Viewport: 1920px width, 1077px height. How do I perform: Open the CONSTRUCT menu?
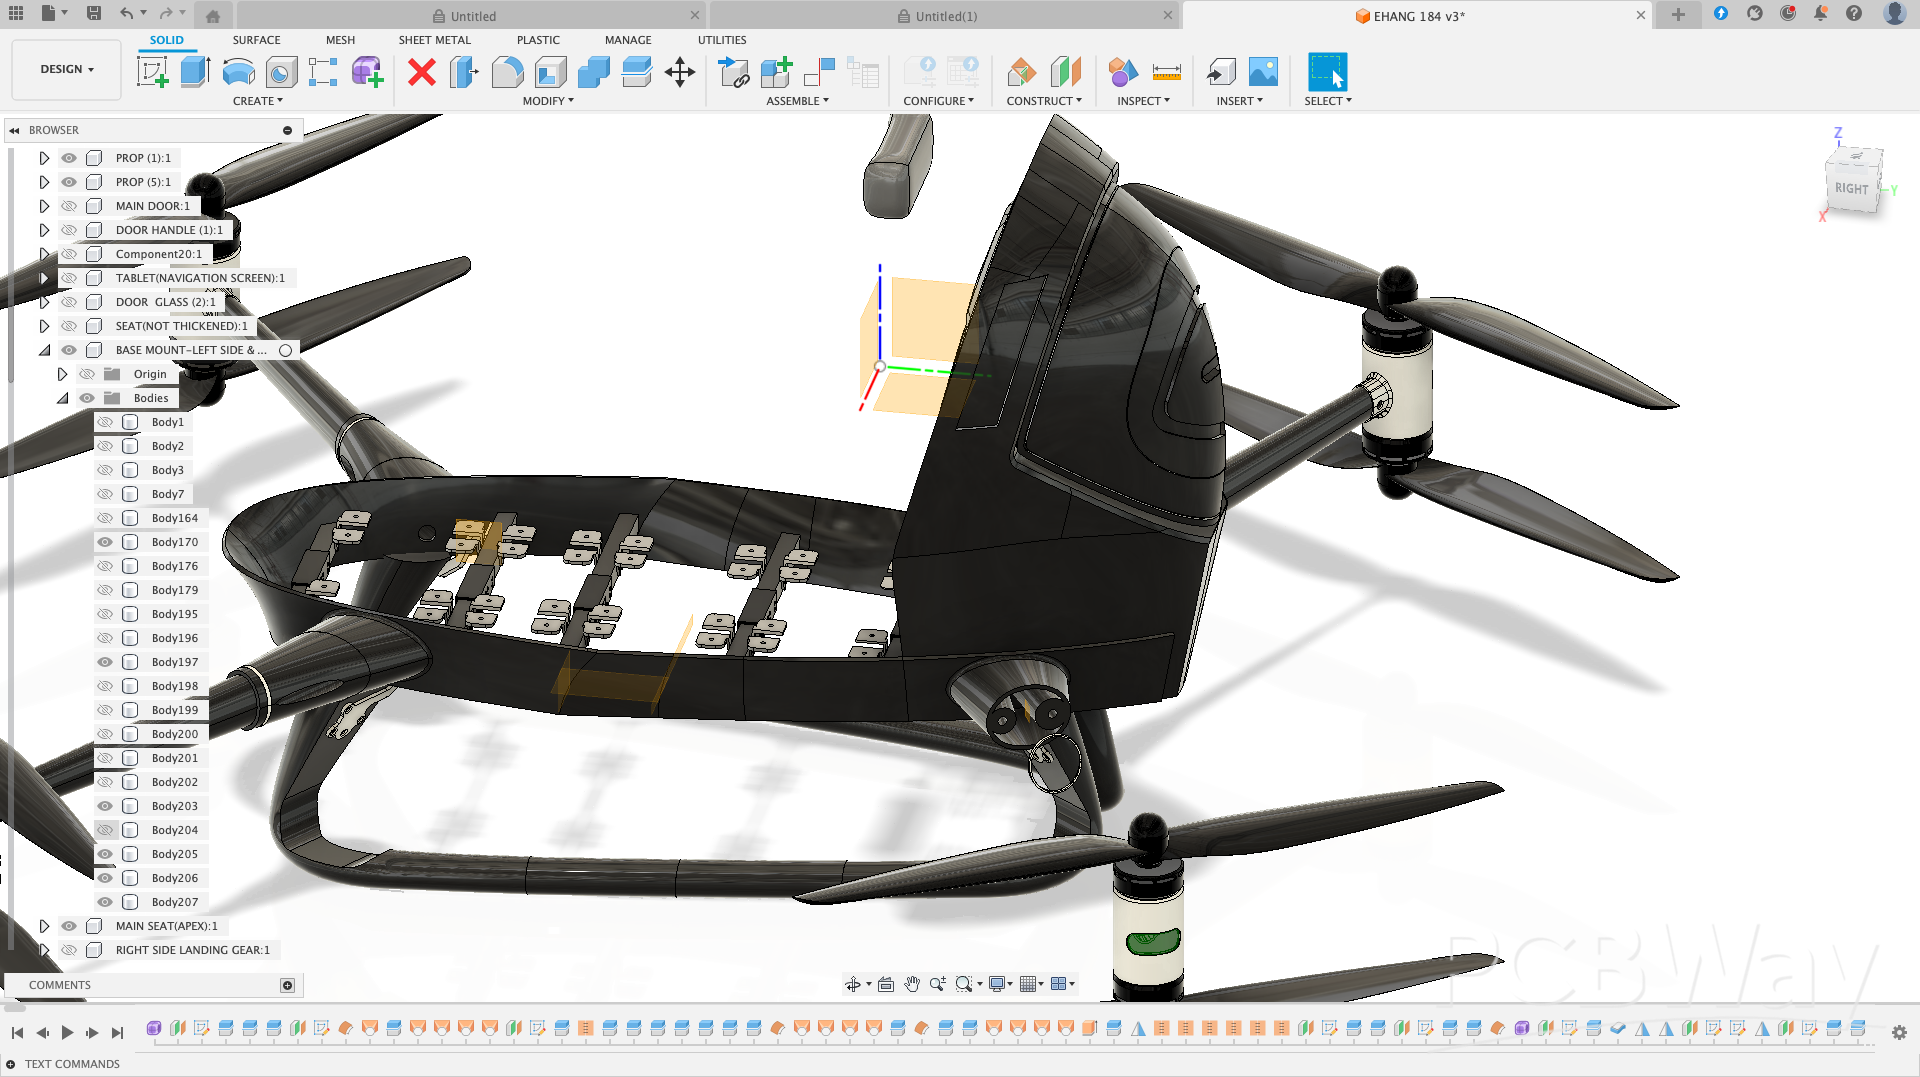tap(1043, 101)
